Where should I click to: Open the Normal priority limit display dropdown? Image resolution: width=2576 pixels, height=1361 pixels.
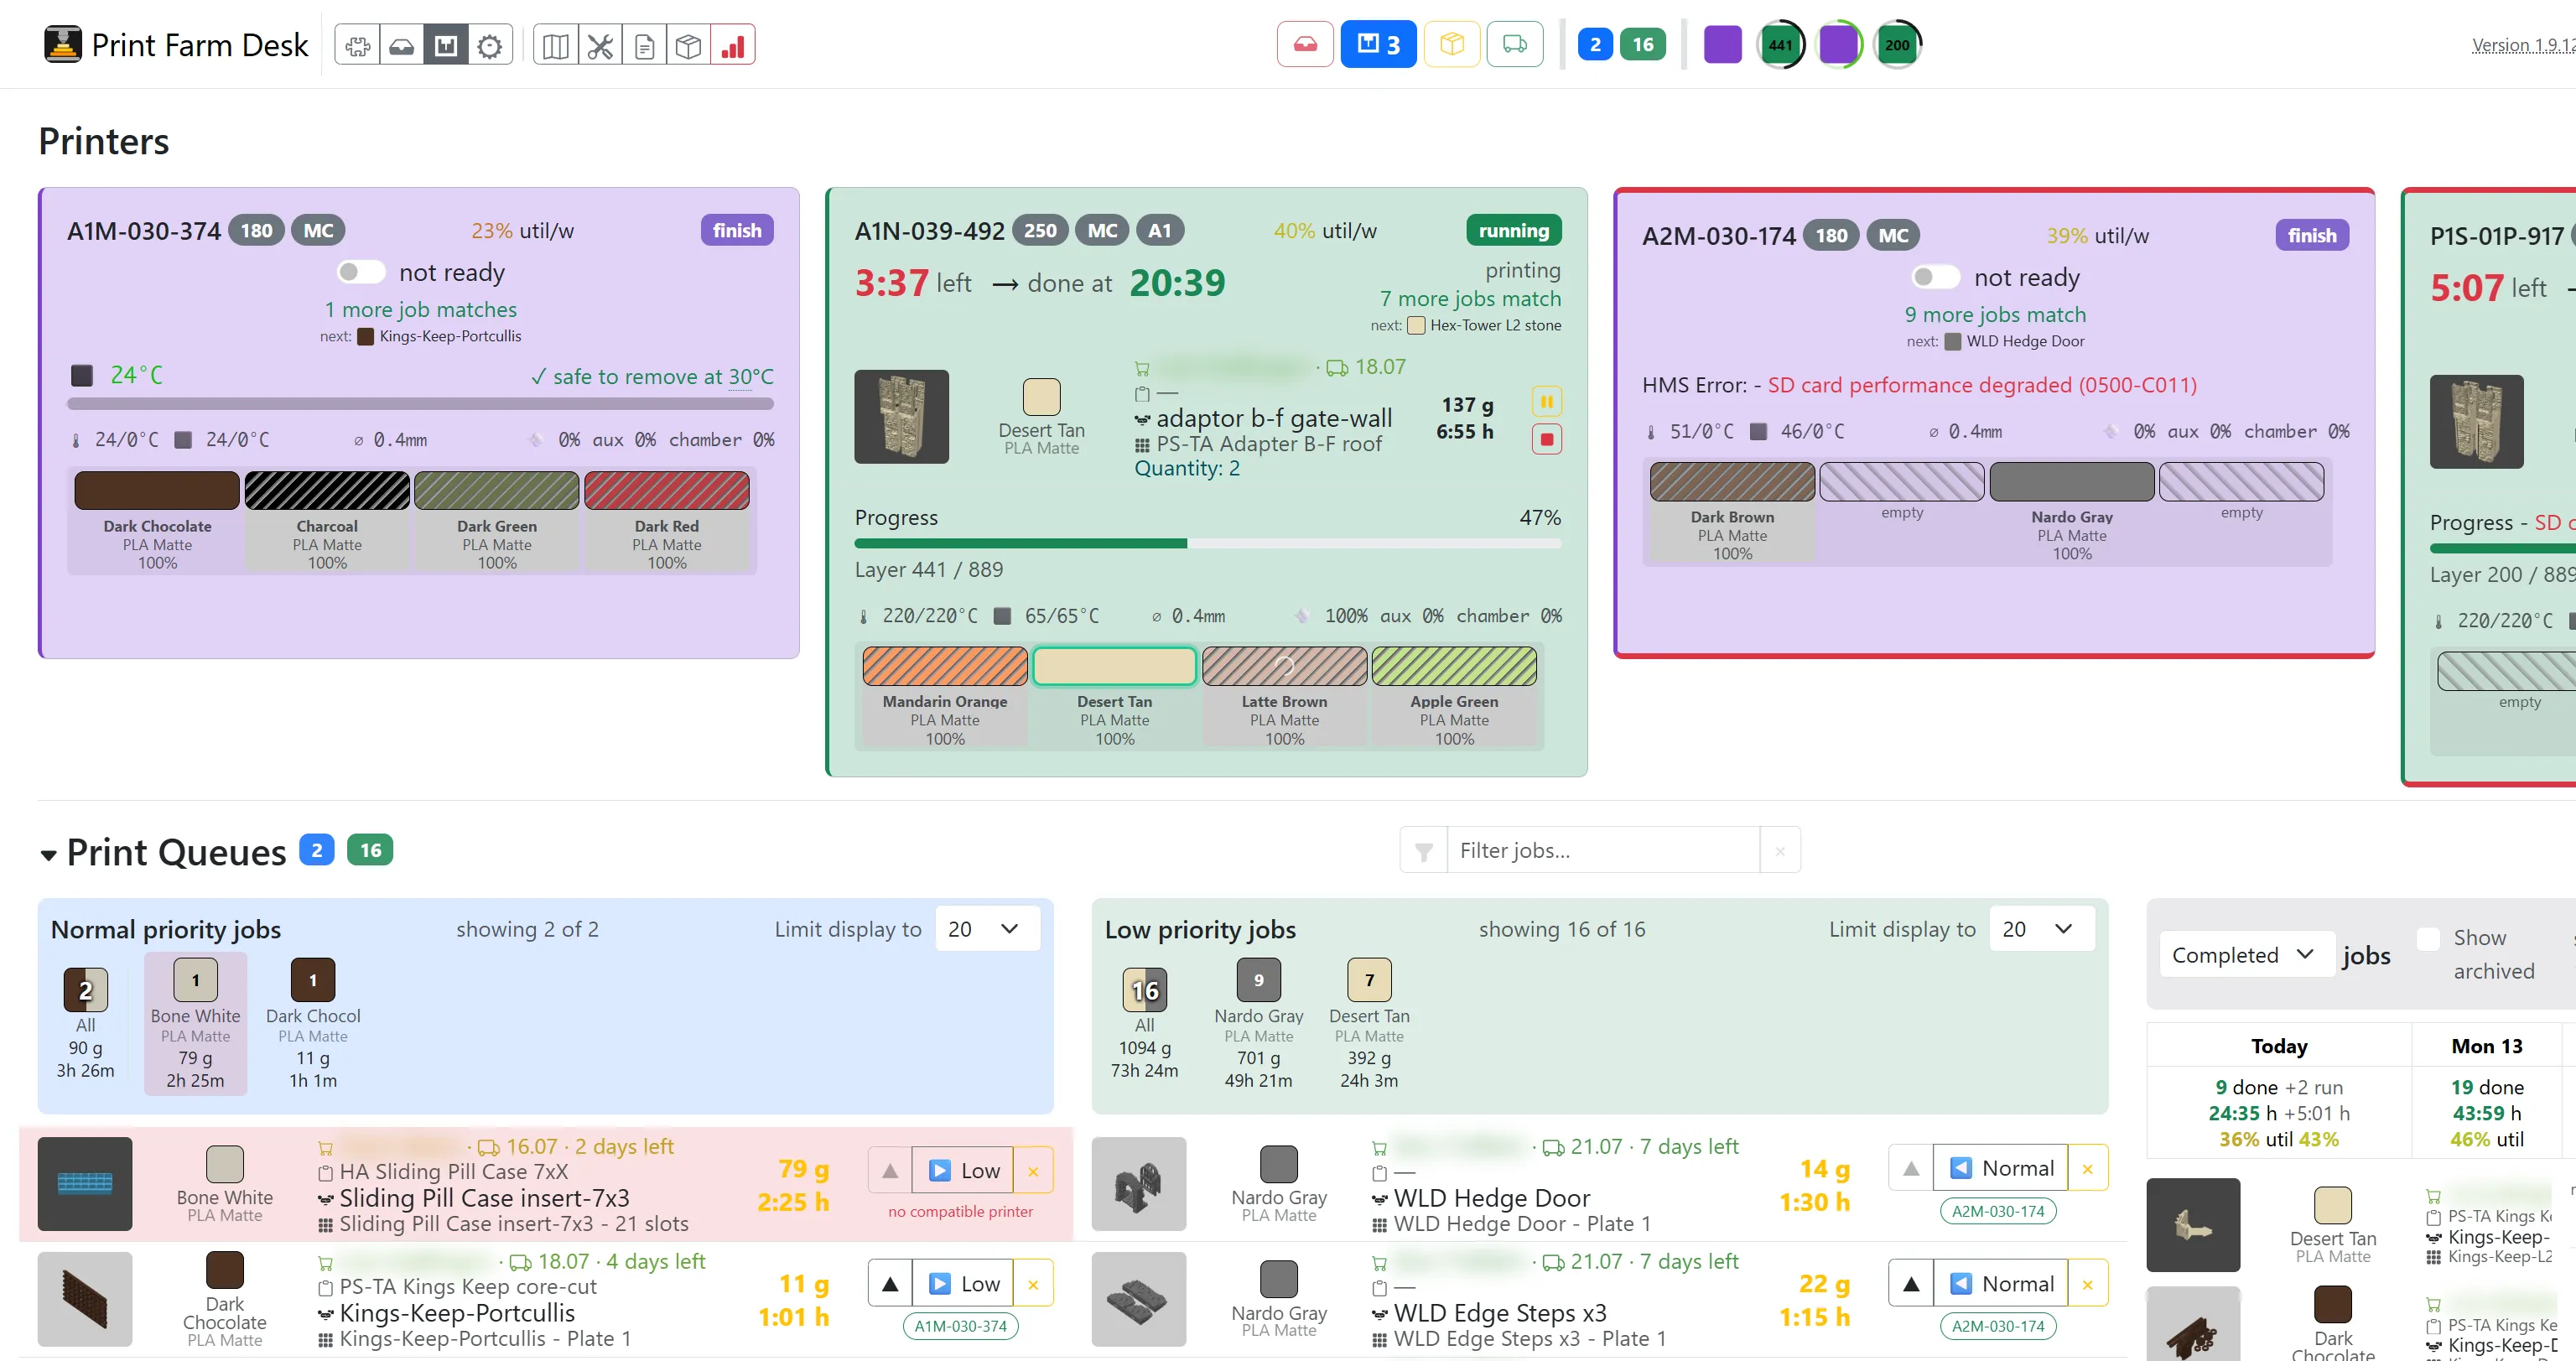(987, 929)
